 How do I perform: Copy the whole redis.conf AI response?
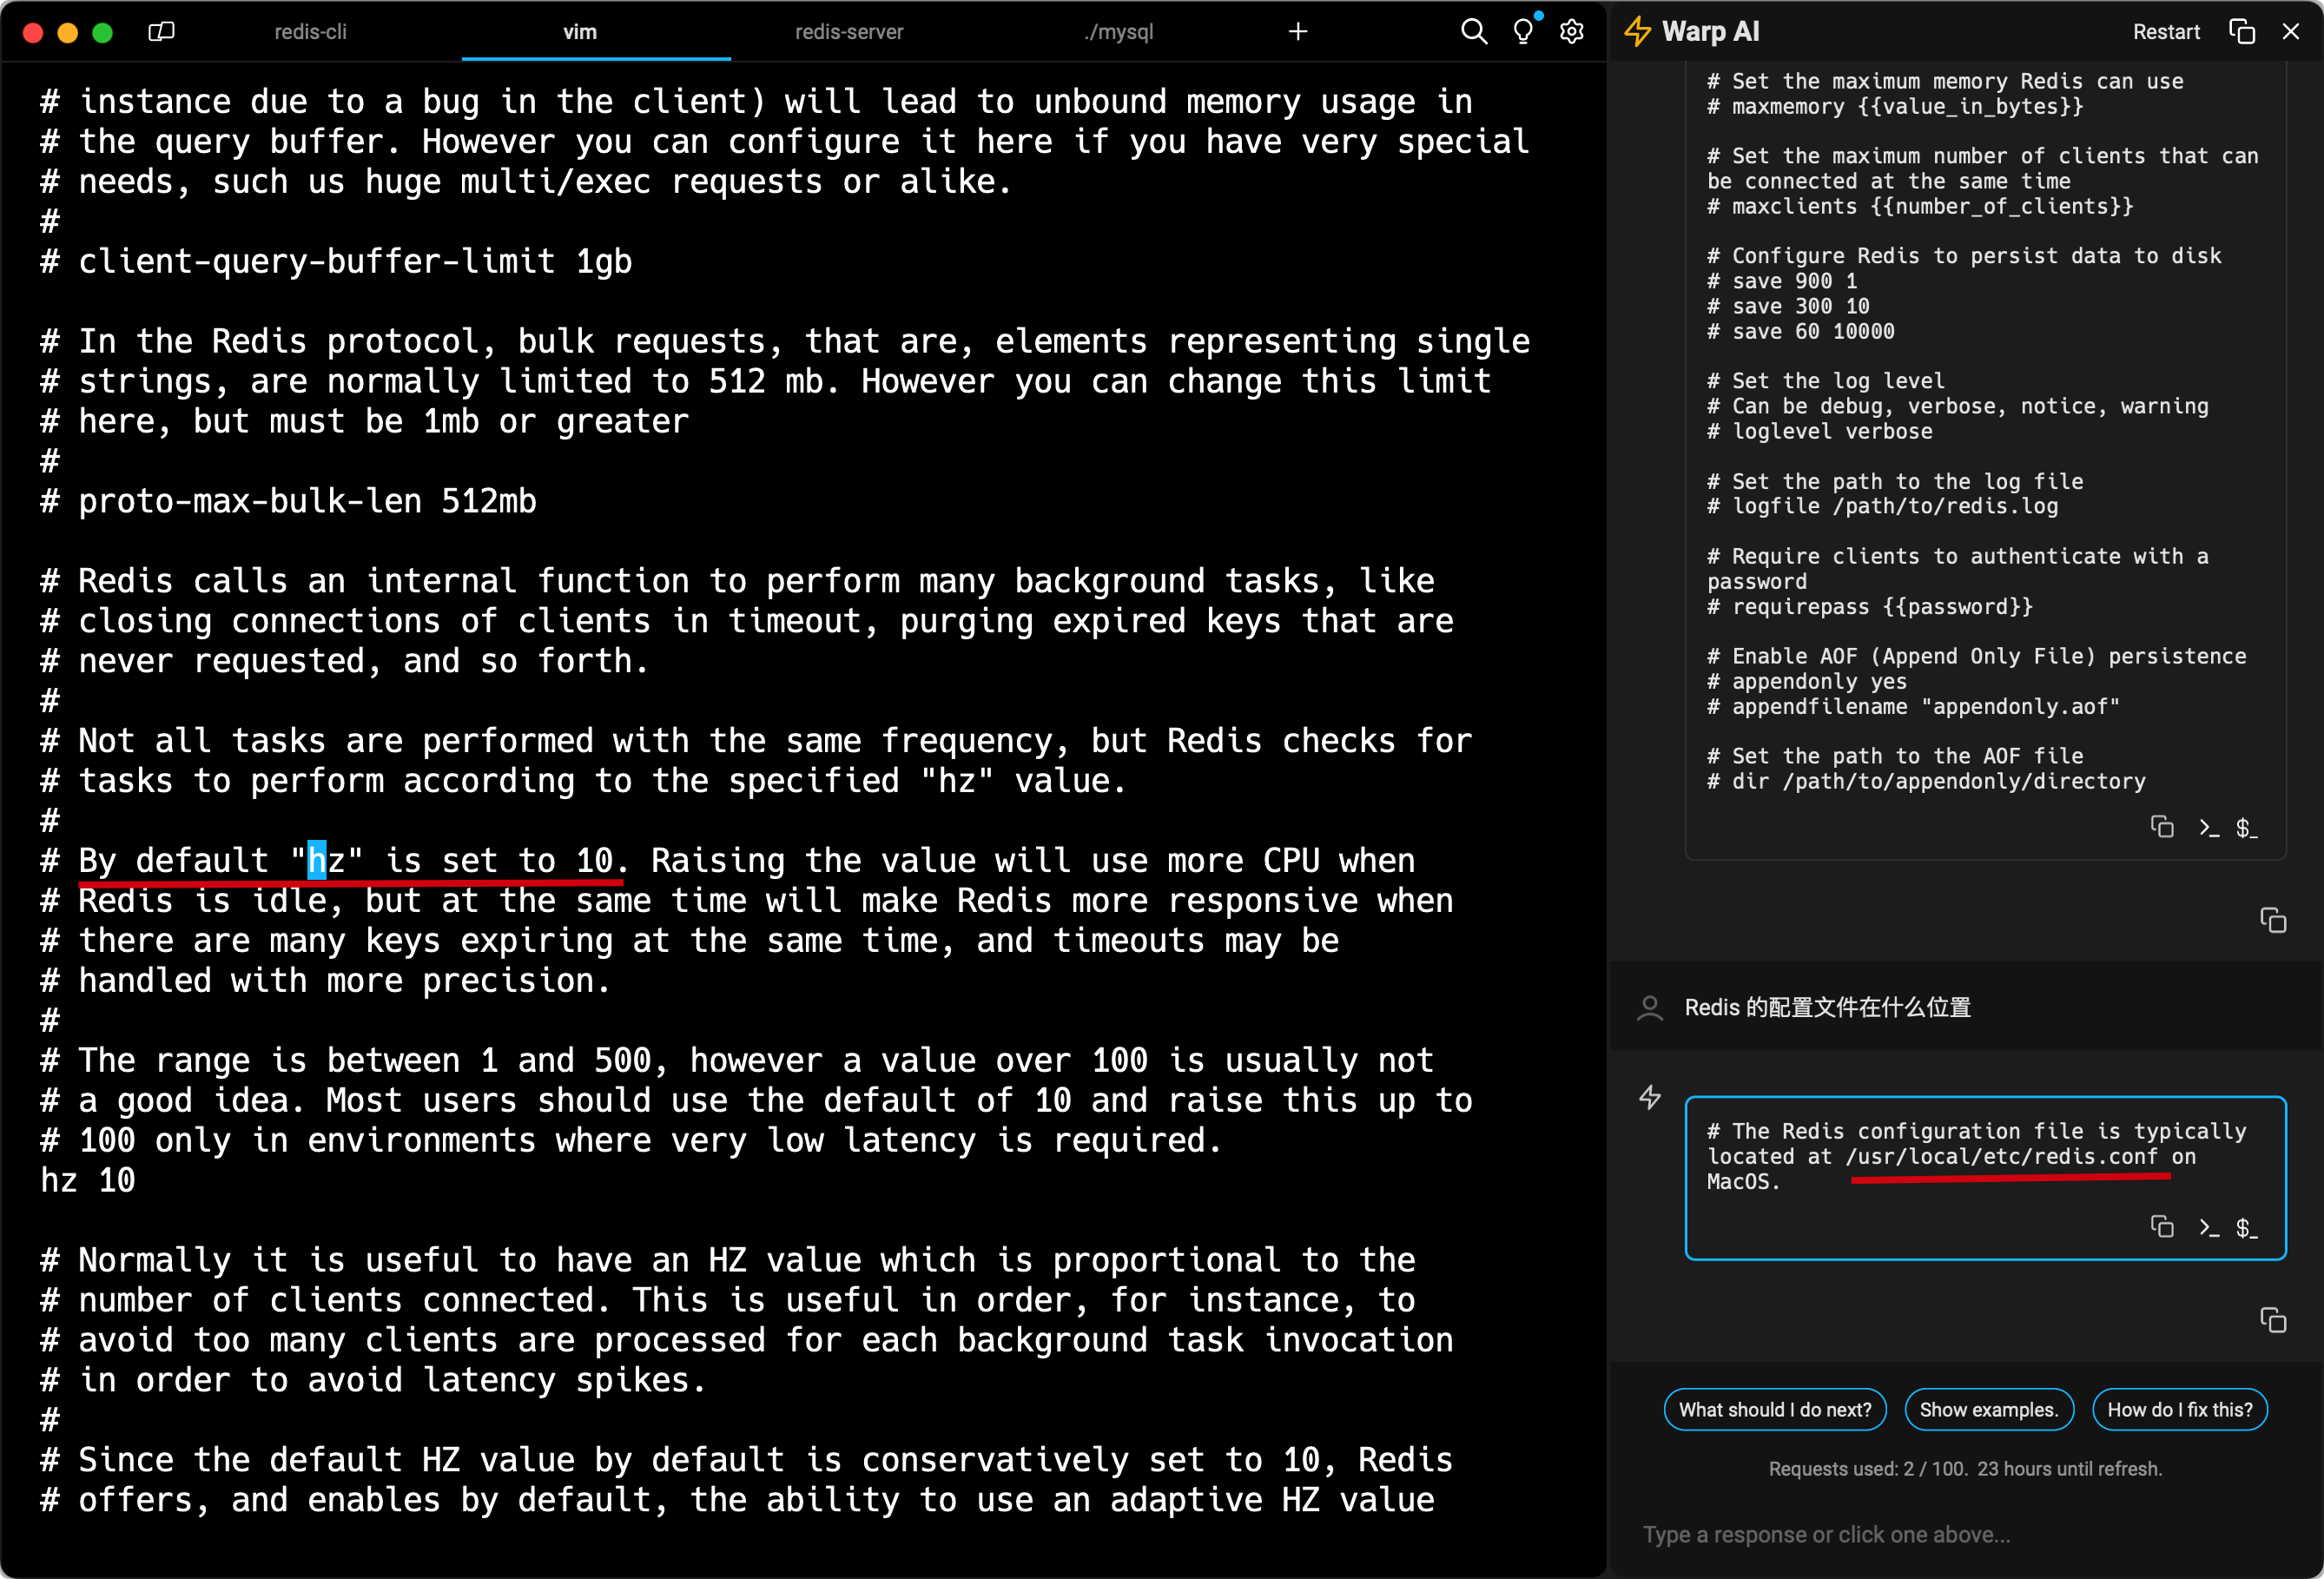[2272, 1320]
